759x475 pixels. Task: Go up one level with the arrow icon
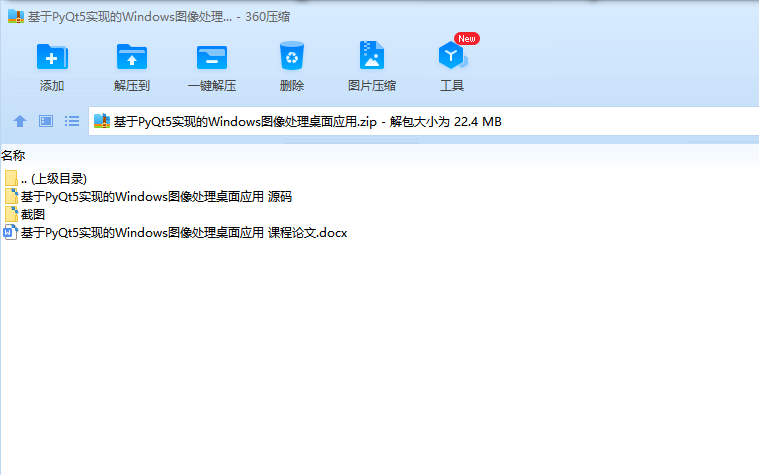20,121
